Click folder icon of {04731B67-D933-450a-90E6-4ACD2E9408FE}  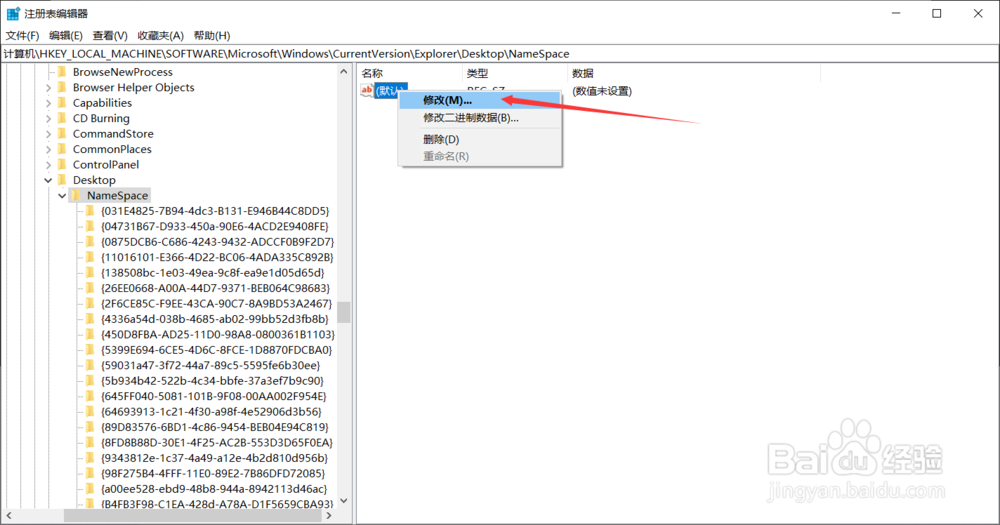point(90,226)
